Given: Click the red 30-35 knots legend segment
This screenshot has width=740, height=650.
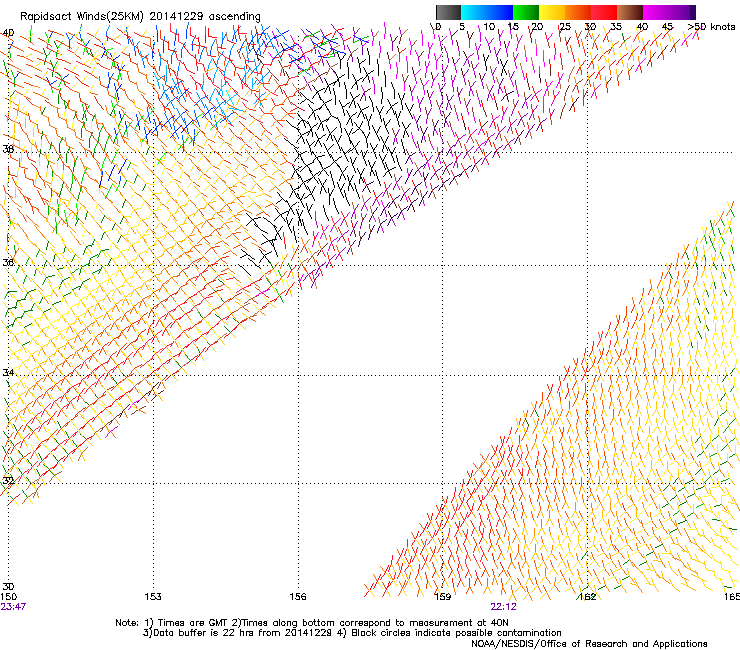Looking at the screenshot, I should [604, 12].
